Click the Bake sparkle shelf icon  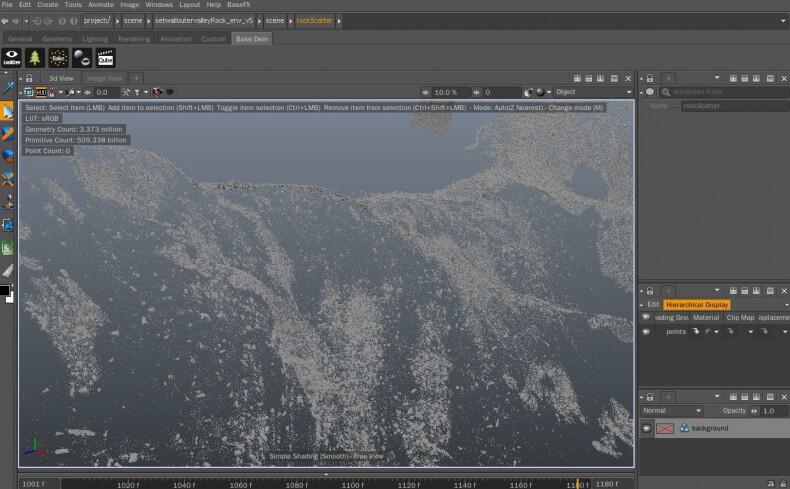pos(58,58)
